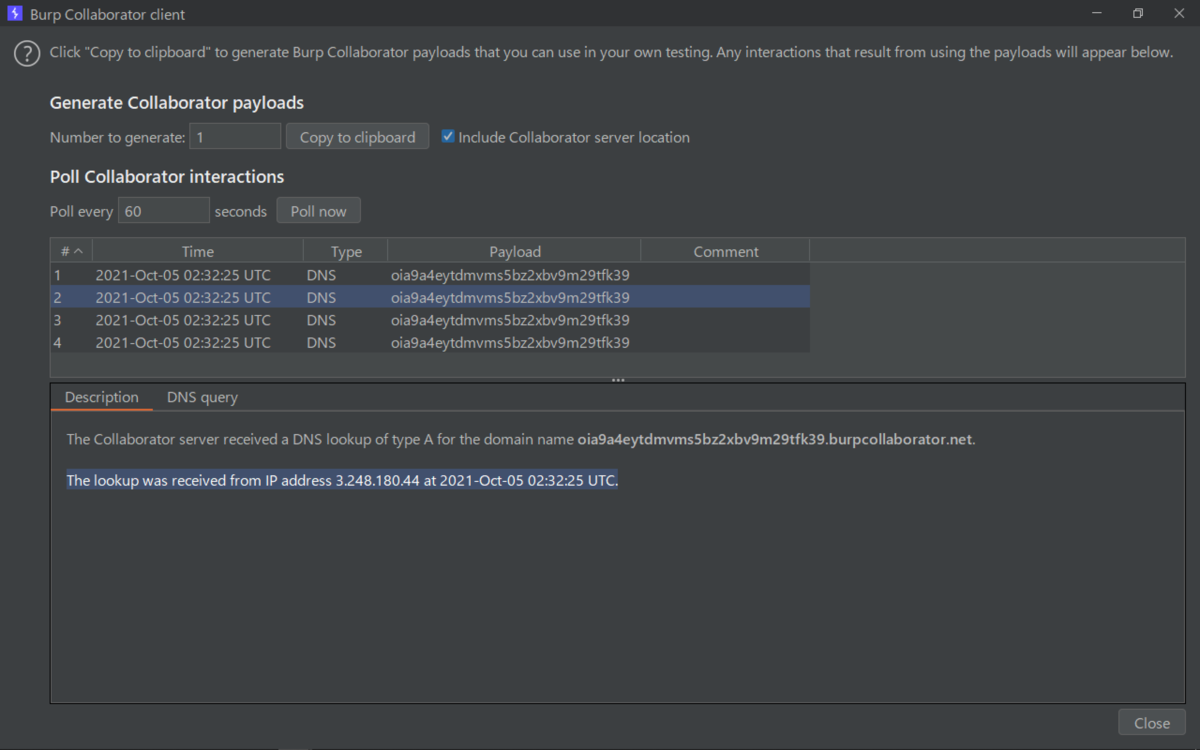
Task: Click the highlighted lookup IP address sentence
Action: [x=342, y=481]
